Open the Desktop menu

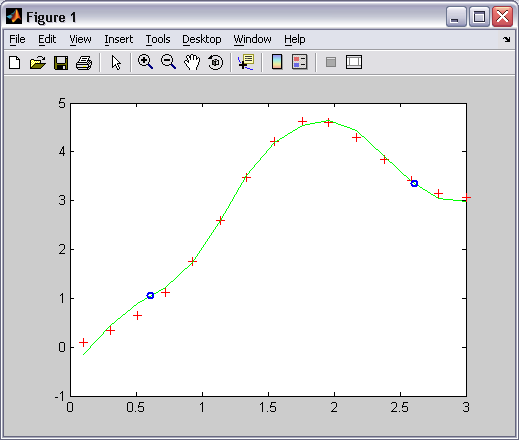[x=202, y=39]
